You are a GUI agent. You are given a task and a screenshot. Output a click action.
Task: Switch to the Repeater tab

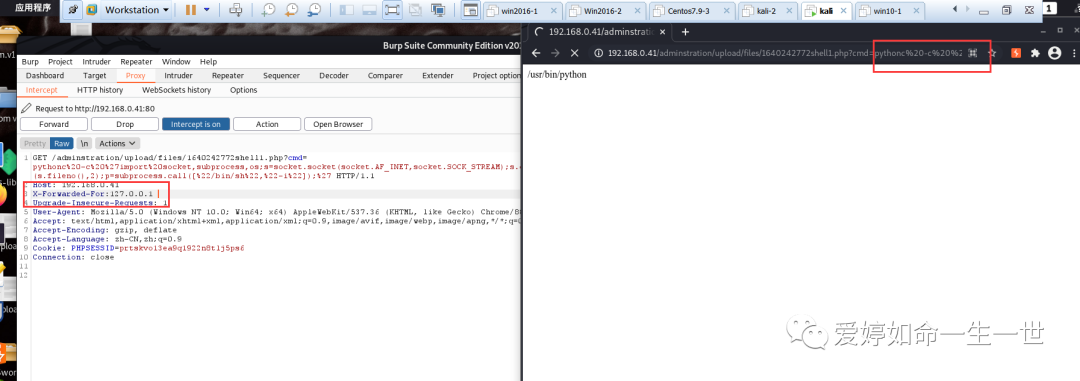227,76
